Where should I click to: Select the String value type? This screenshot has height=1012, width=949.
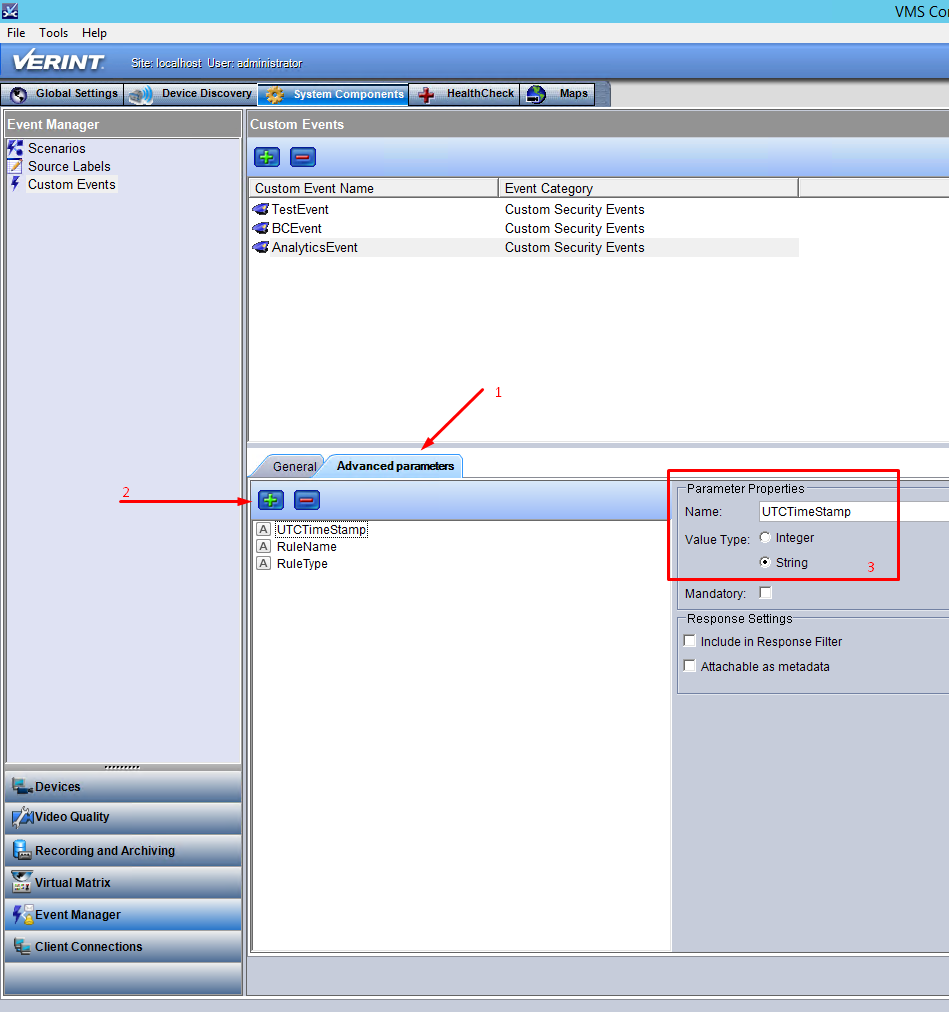tap(765, 562)
